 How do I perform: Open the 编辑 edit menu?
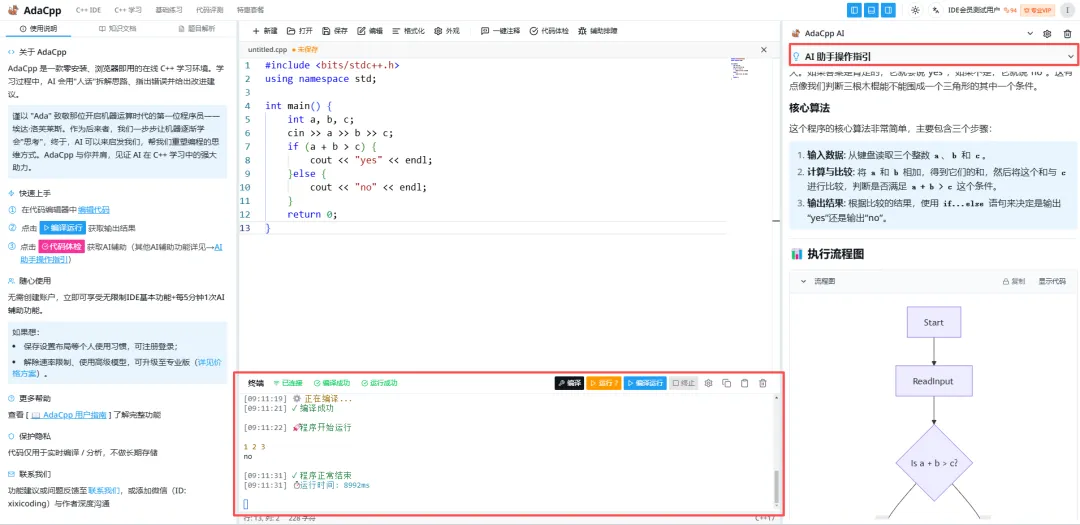click(370, 31)
